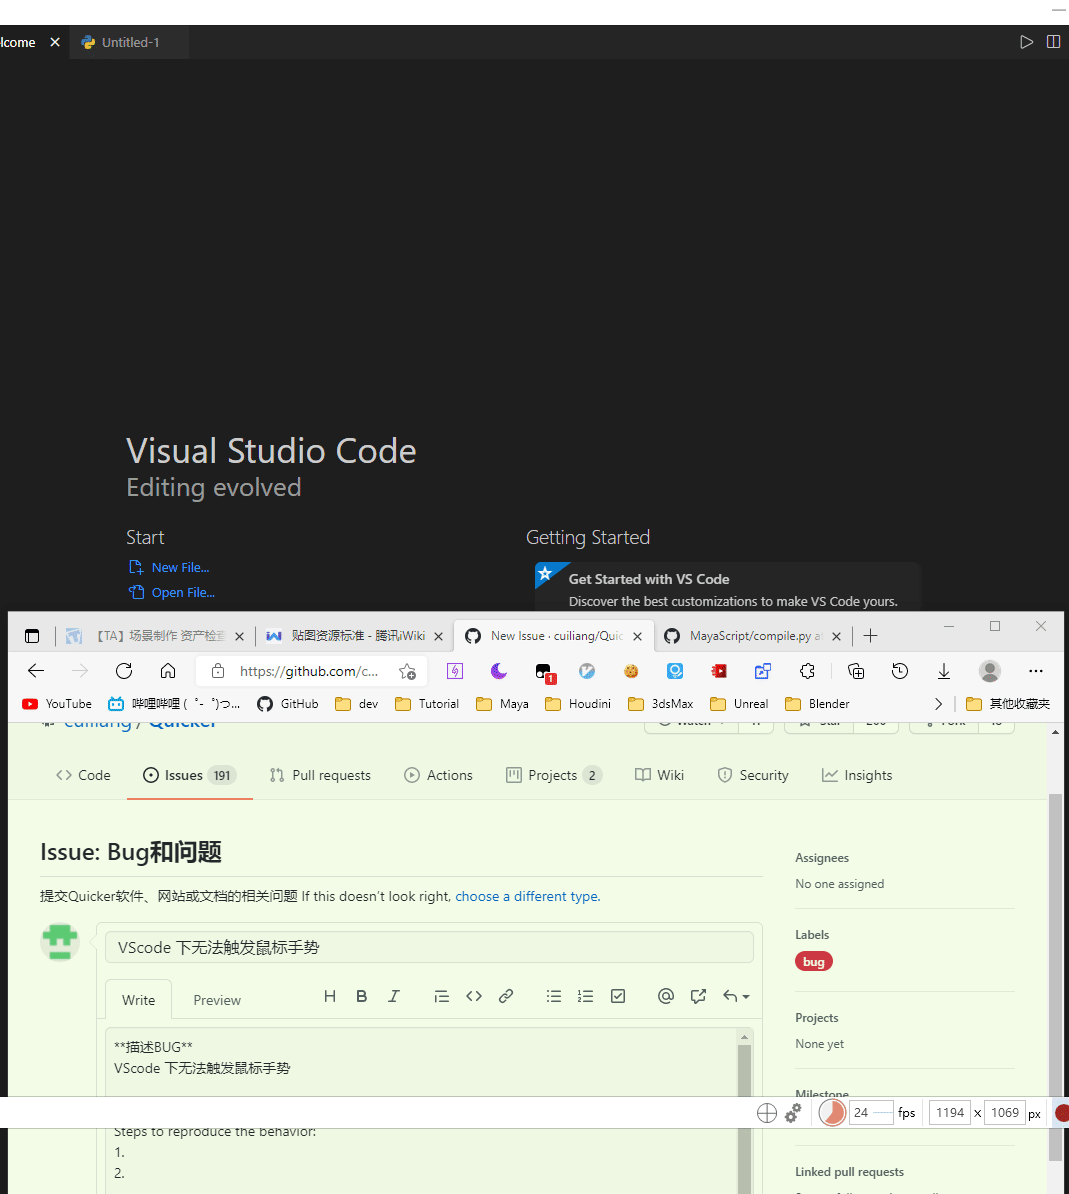
Task: Add a numbered list
Action: tap(586, 996)
